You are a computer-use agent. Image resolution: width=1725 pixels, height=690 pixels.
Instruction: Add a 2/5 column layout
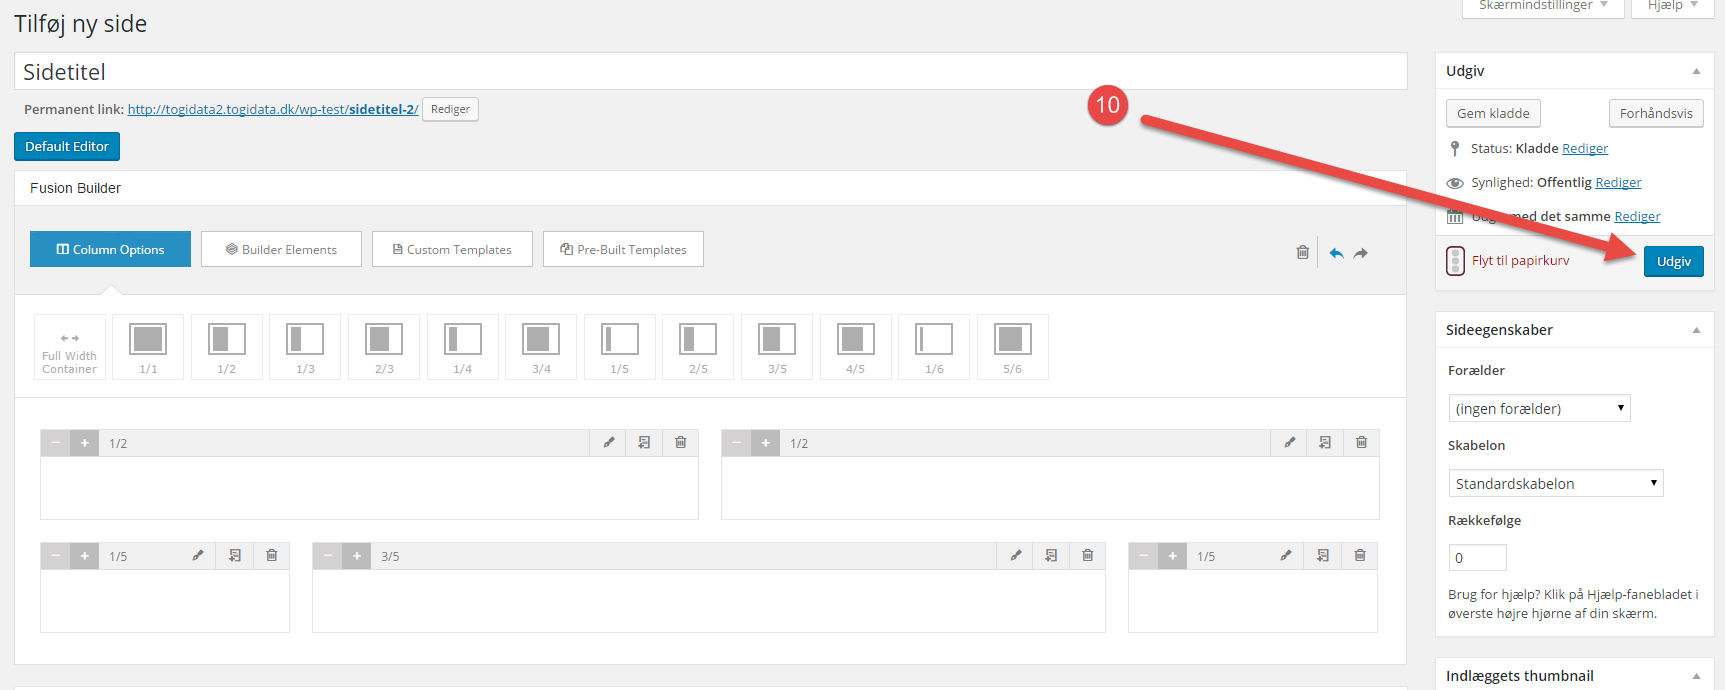pyautogui.click(x=698, y=347)
